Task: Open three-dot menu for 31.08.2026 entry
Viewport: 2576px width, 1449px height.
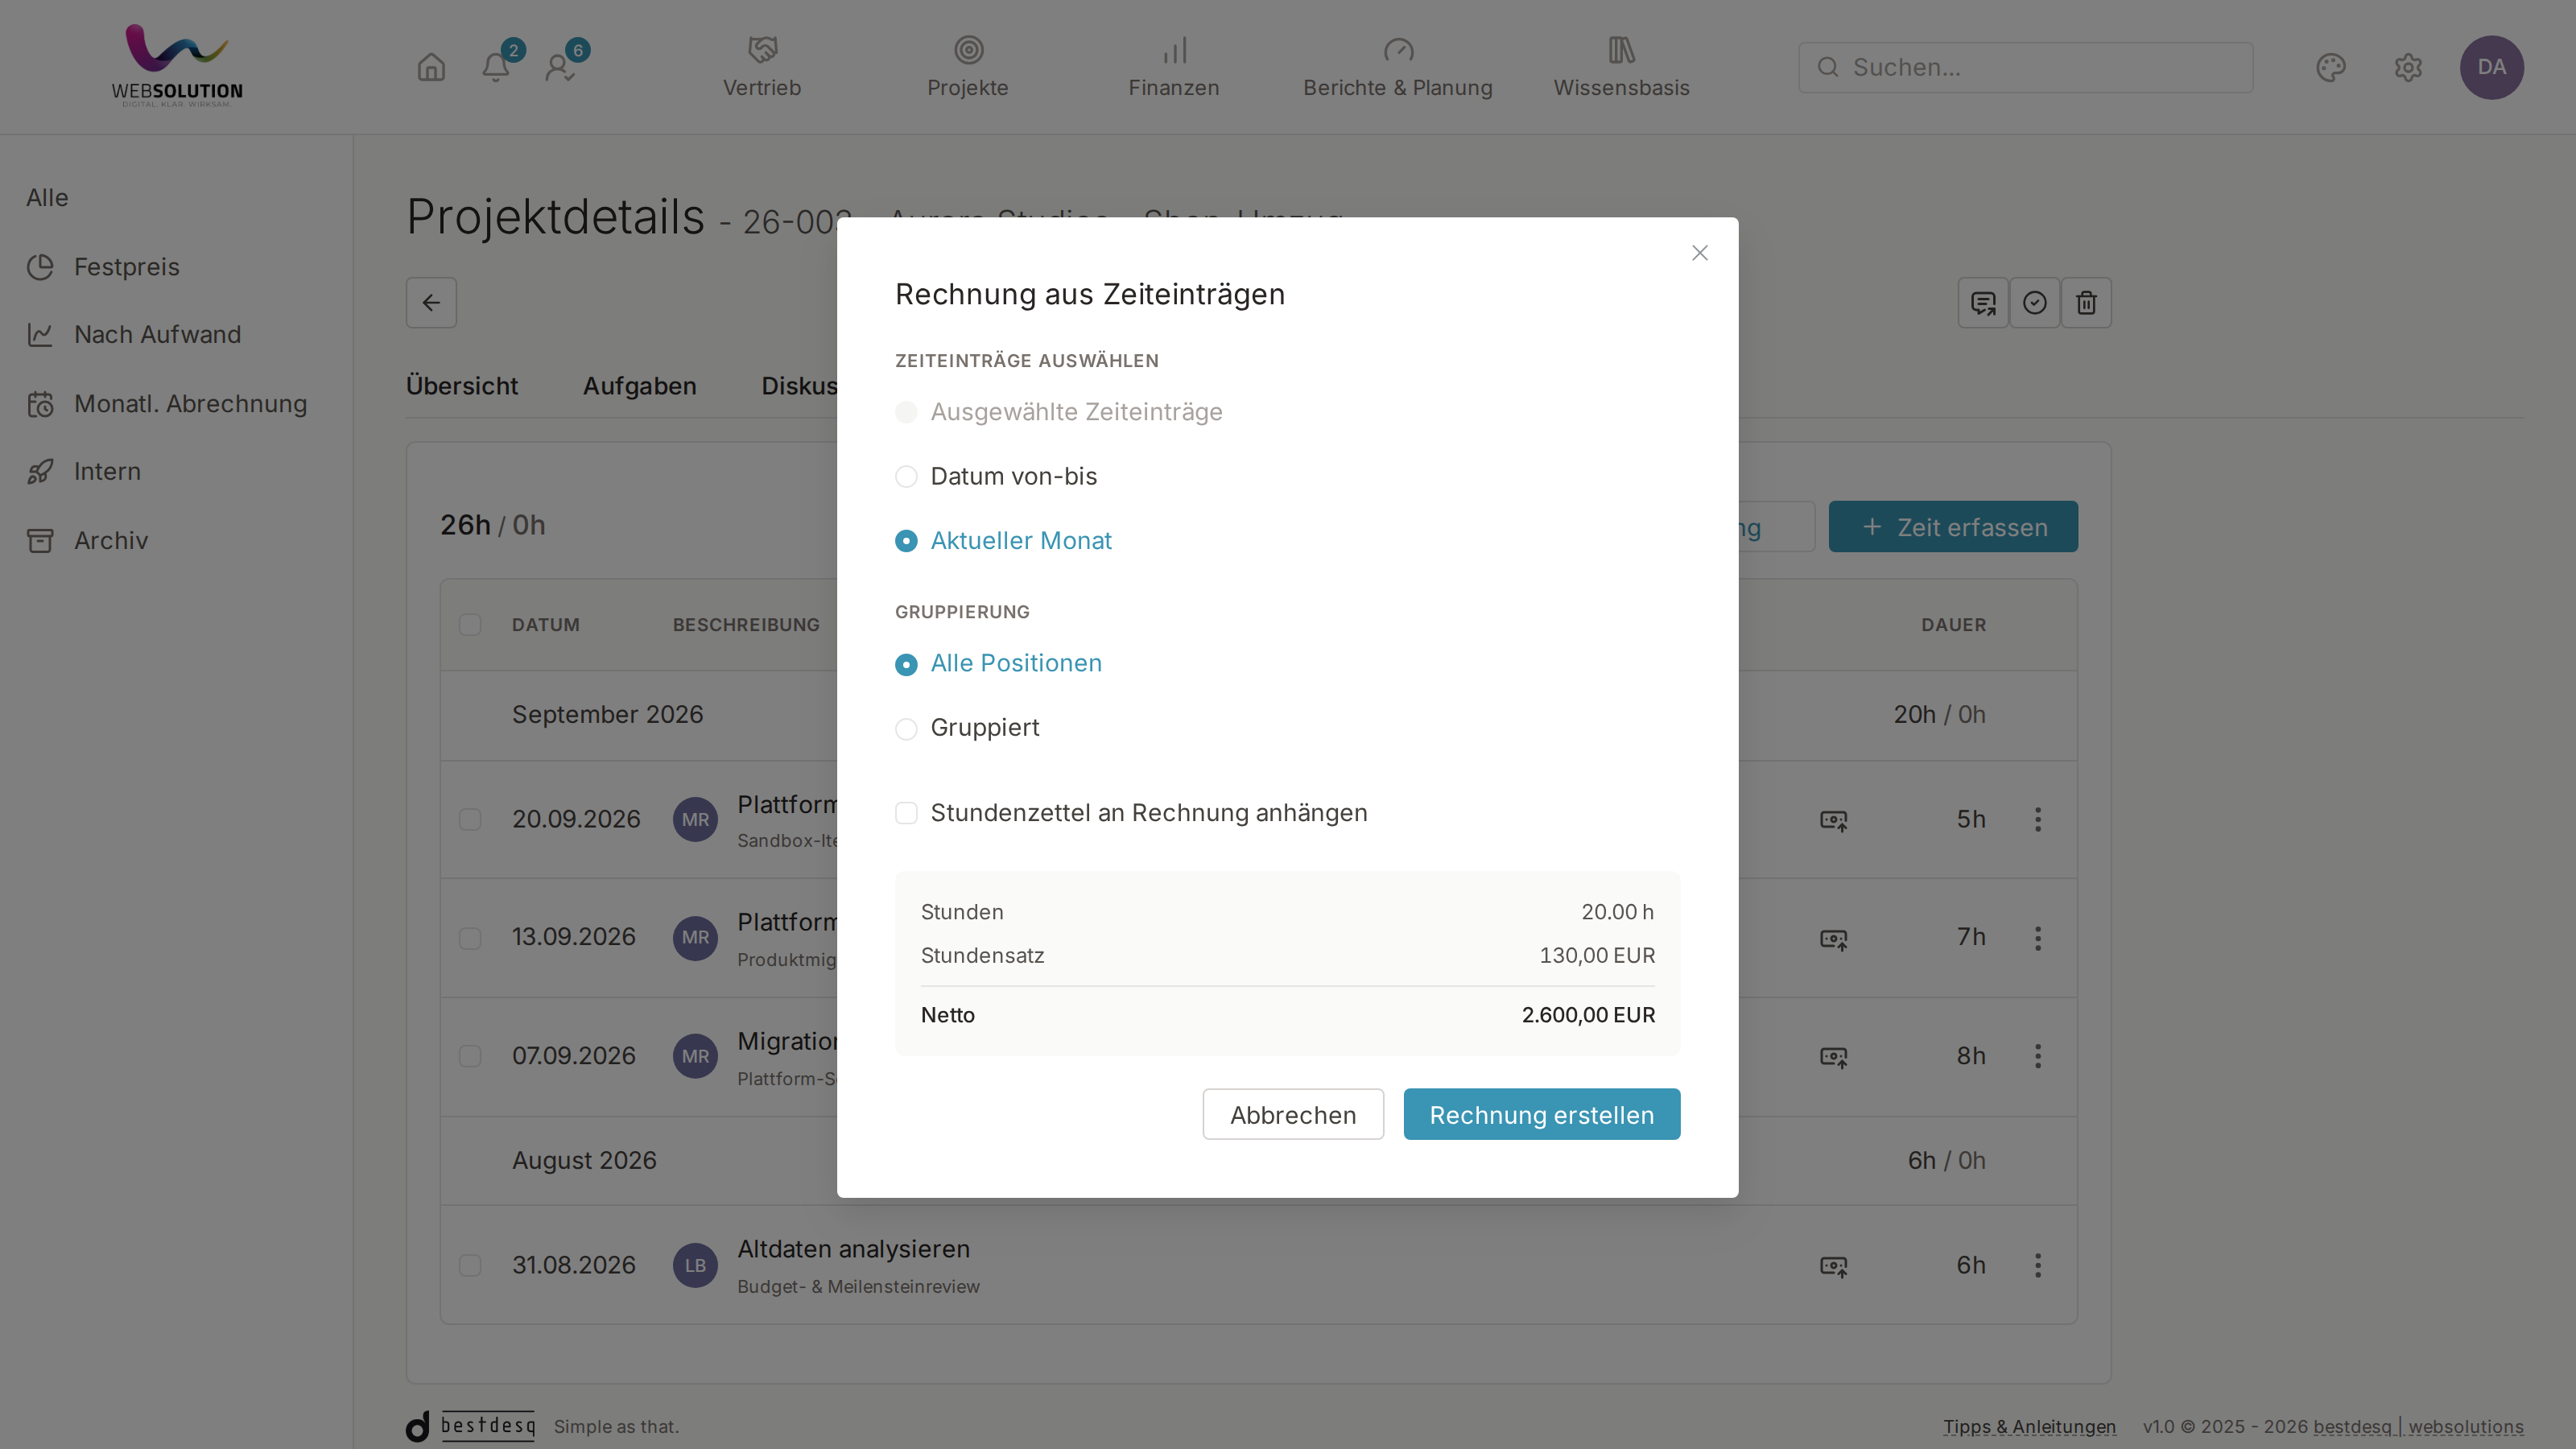Action: 2037,1265
